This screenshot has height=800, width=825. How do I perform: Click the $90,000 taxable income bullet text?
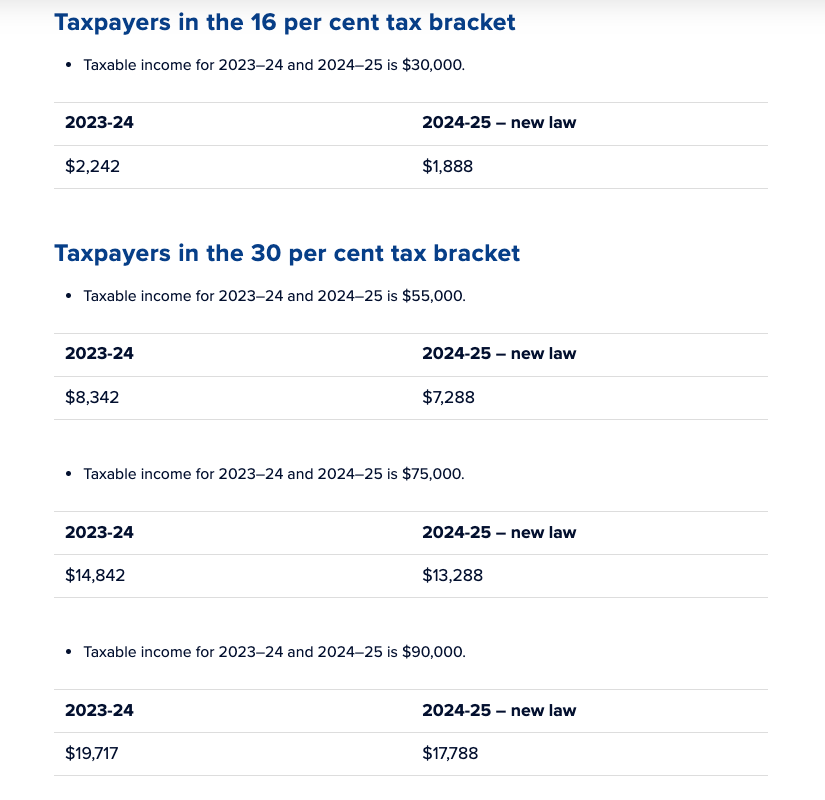tap(274, 652)
